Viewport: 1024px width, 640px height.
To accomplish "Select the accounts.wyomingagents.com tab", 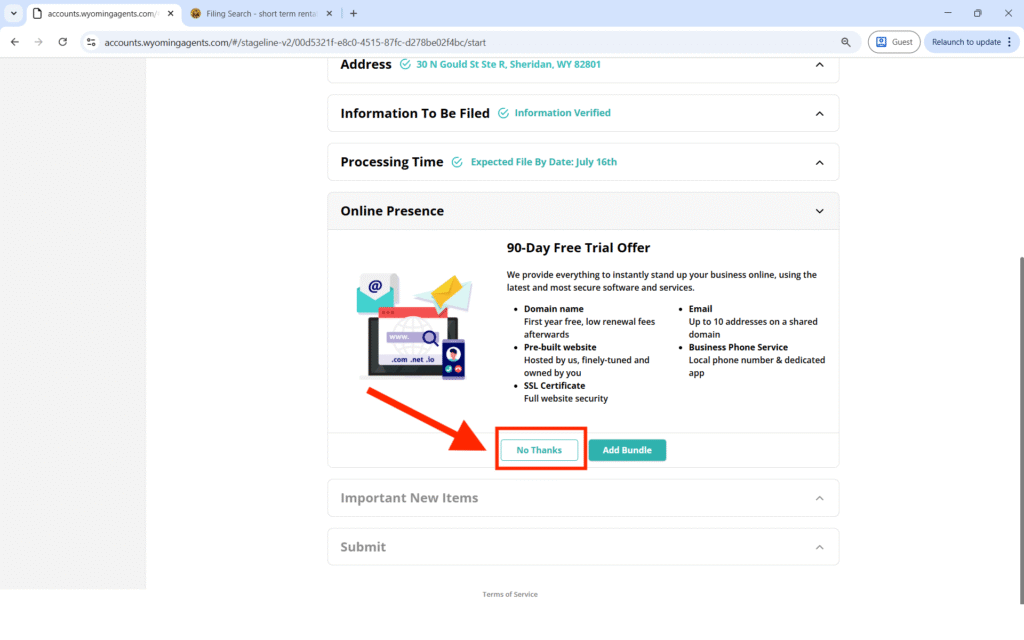I will click(100, 14).
